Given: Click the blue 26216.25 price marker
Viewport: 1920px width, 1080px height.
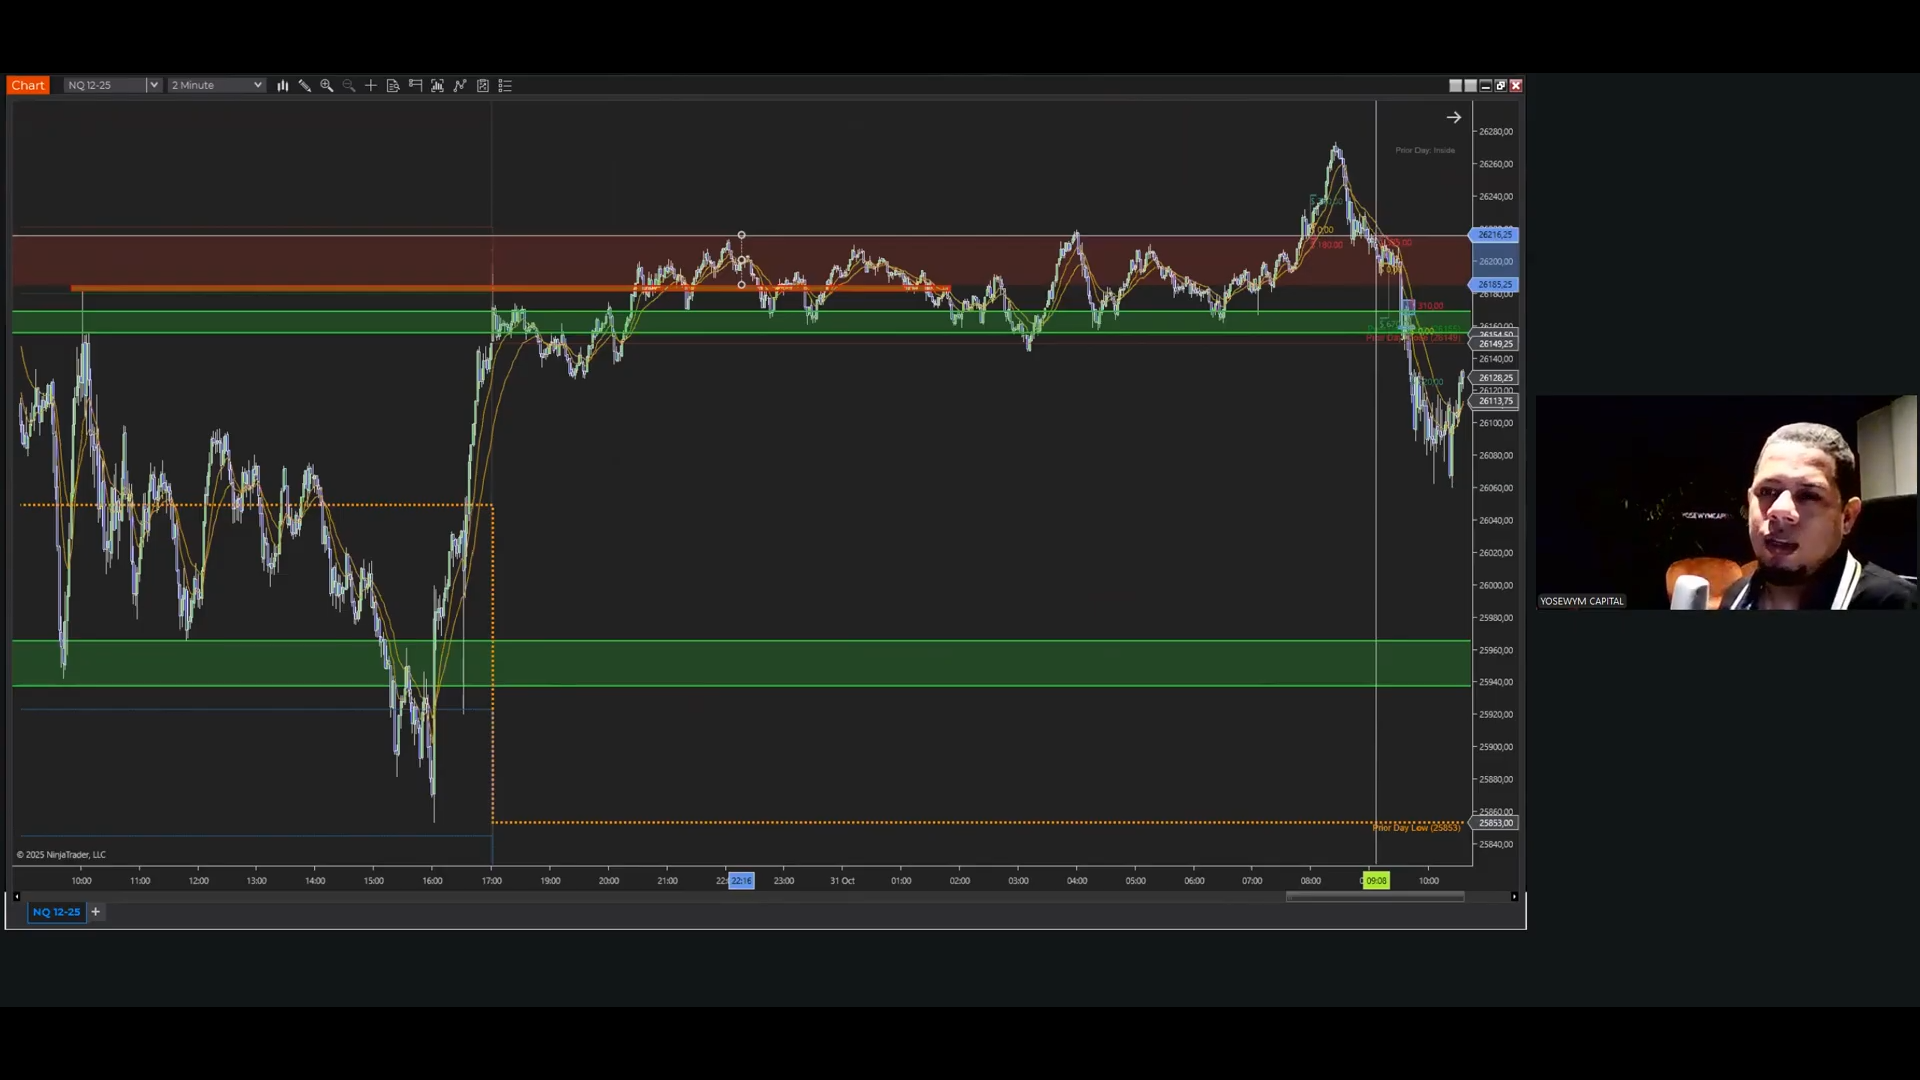Looking at the screenshot, I should (1494, 235).
